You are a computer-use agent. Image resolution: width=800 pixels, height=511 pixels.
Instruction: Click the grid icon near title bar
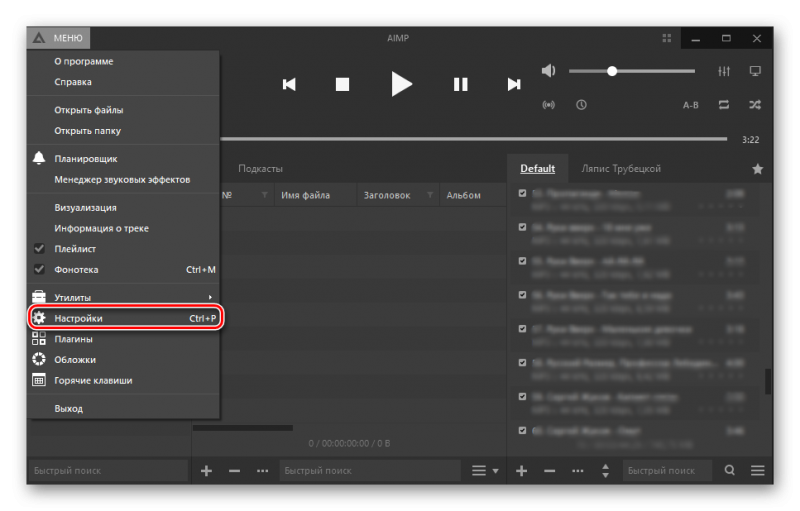click(667, 38)
